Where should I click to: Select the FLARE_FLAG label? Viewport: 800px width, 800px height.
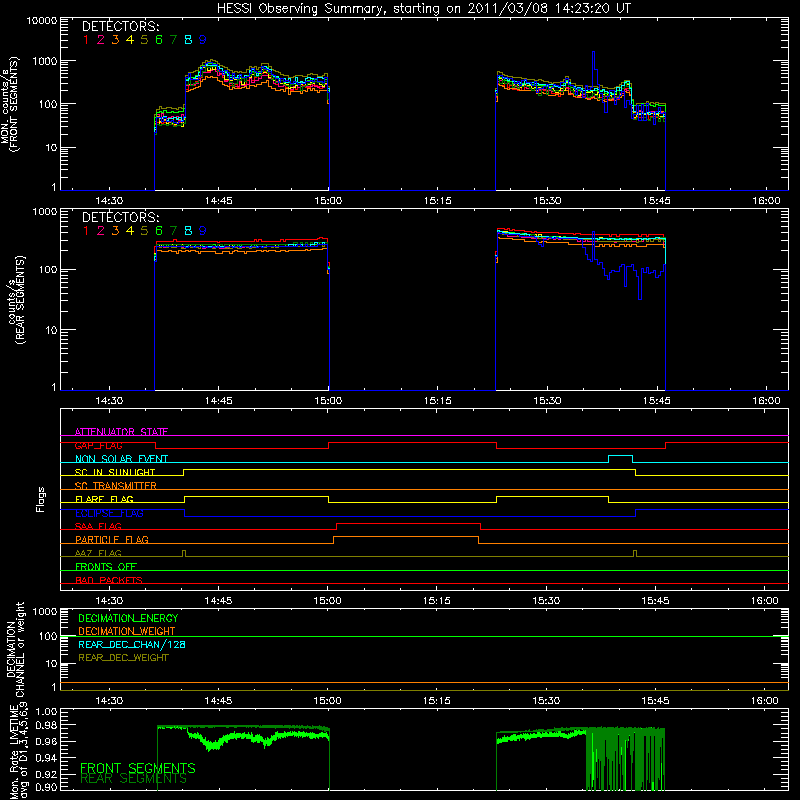(x=104, y=499)
